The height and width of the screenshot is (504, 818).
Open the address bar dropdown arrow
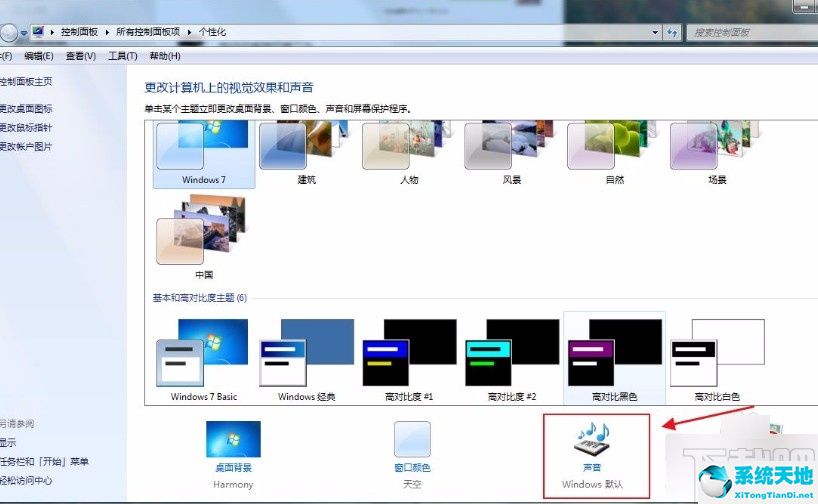pyautogui.click(x=655, y=32)
